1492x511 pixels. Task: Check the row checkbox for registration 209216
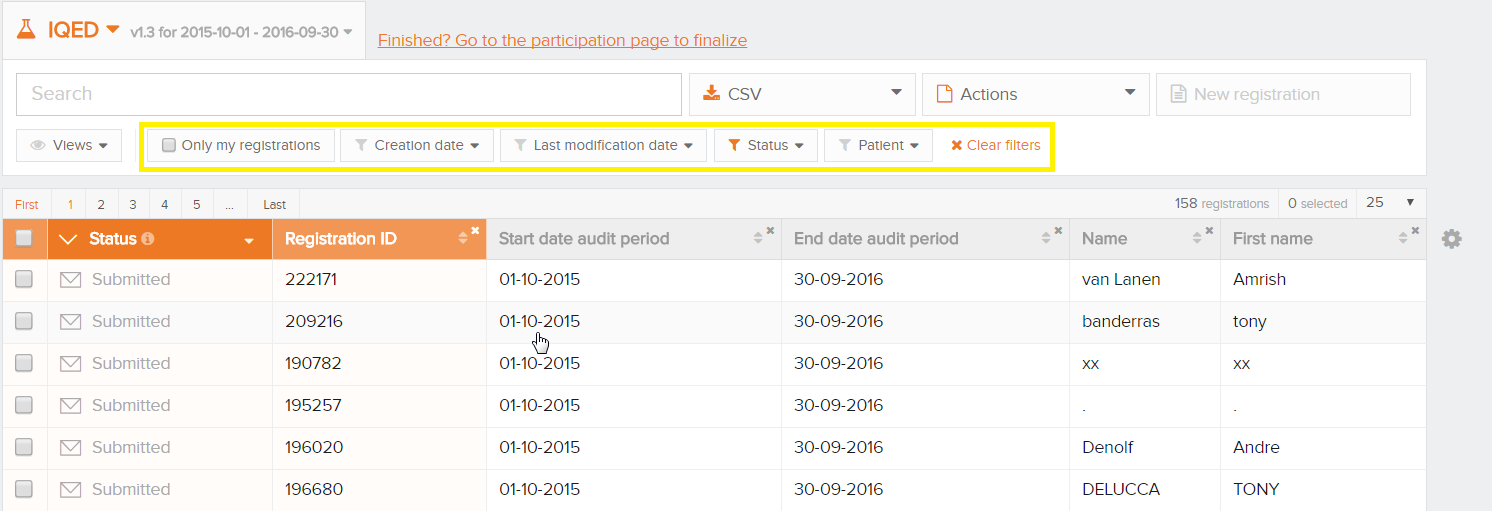point(24,321)
